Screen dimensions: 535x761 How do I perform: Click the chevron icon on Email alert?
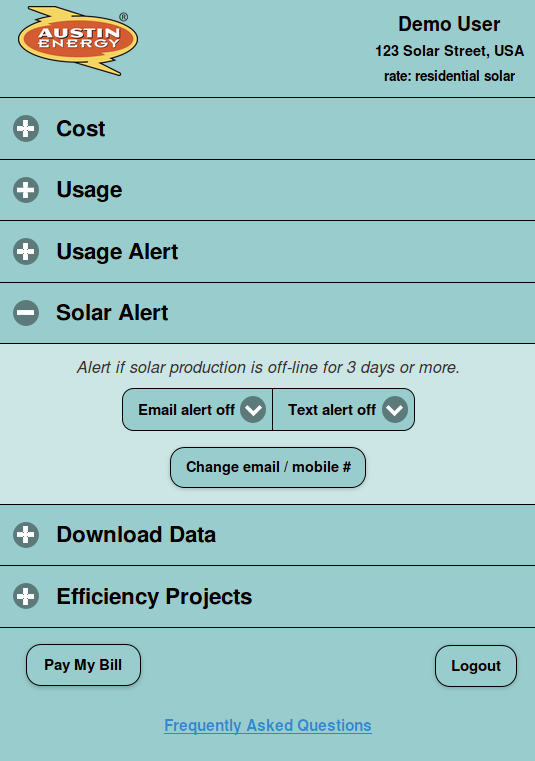point(253,410)
